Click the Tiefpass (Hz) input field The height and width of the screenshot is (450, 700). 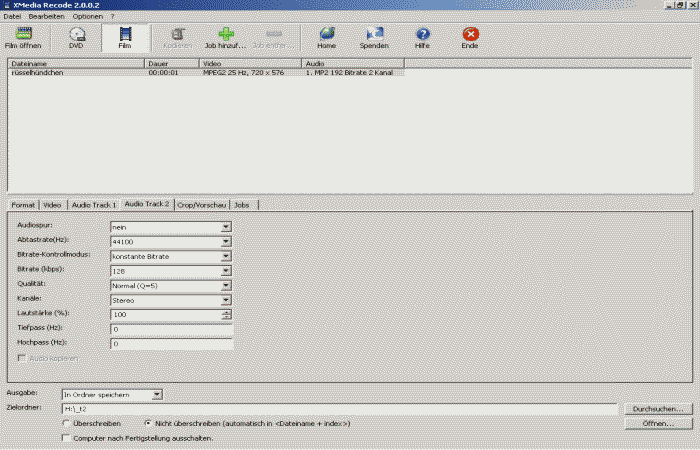point(171,329)
